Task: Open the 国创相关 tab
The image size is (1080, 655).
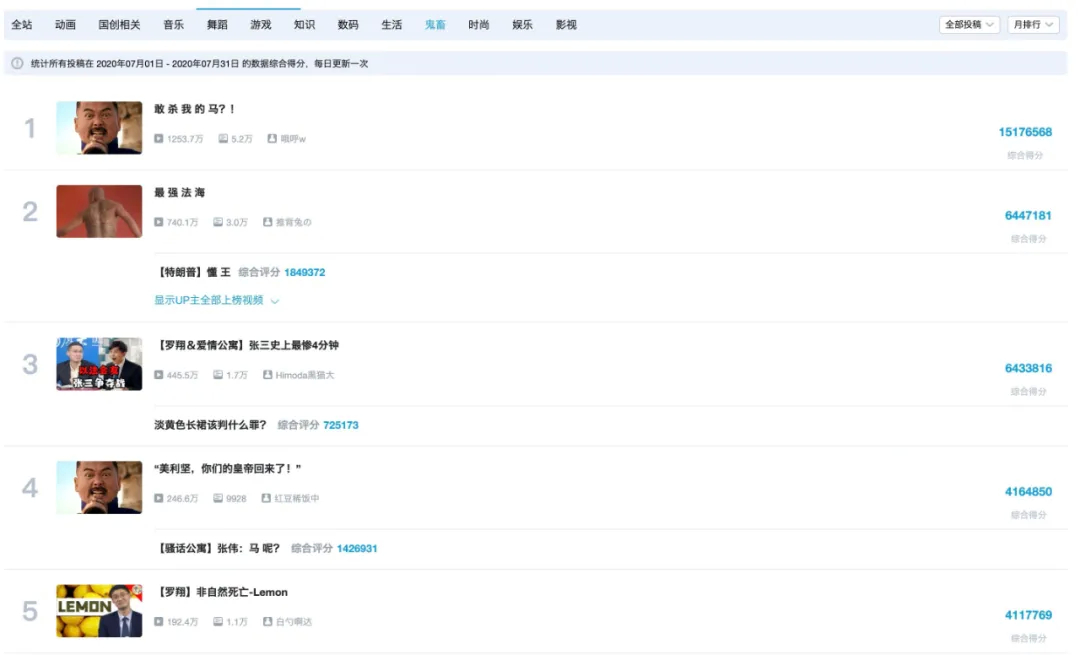Action: [x=119, y=25]
